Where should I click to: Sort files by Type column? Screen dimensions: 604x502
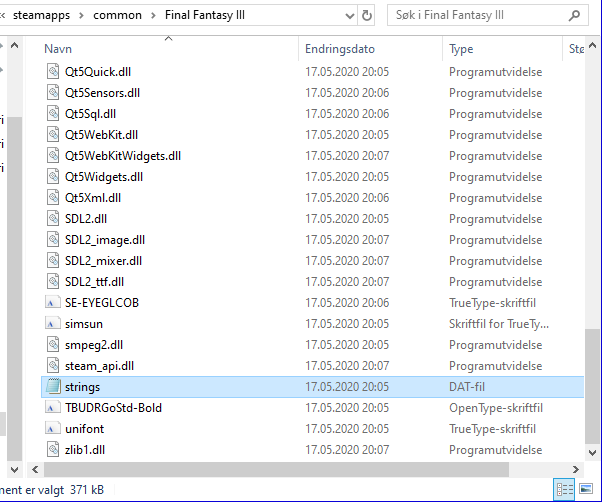pyautogui.click(x=461, y=49)
